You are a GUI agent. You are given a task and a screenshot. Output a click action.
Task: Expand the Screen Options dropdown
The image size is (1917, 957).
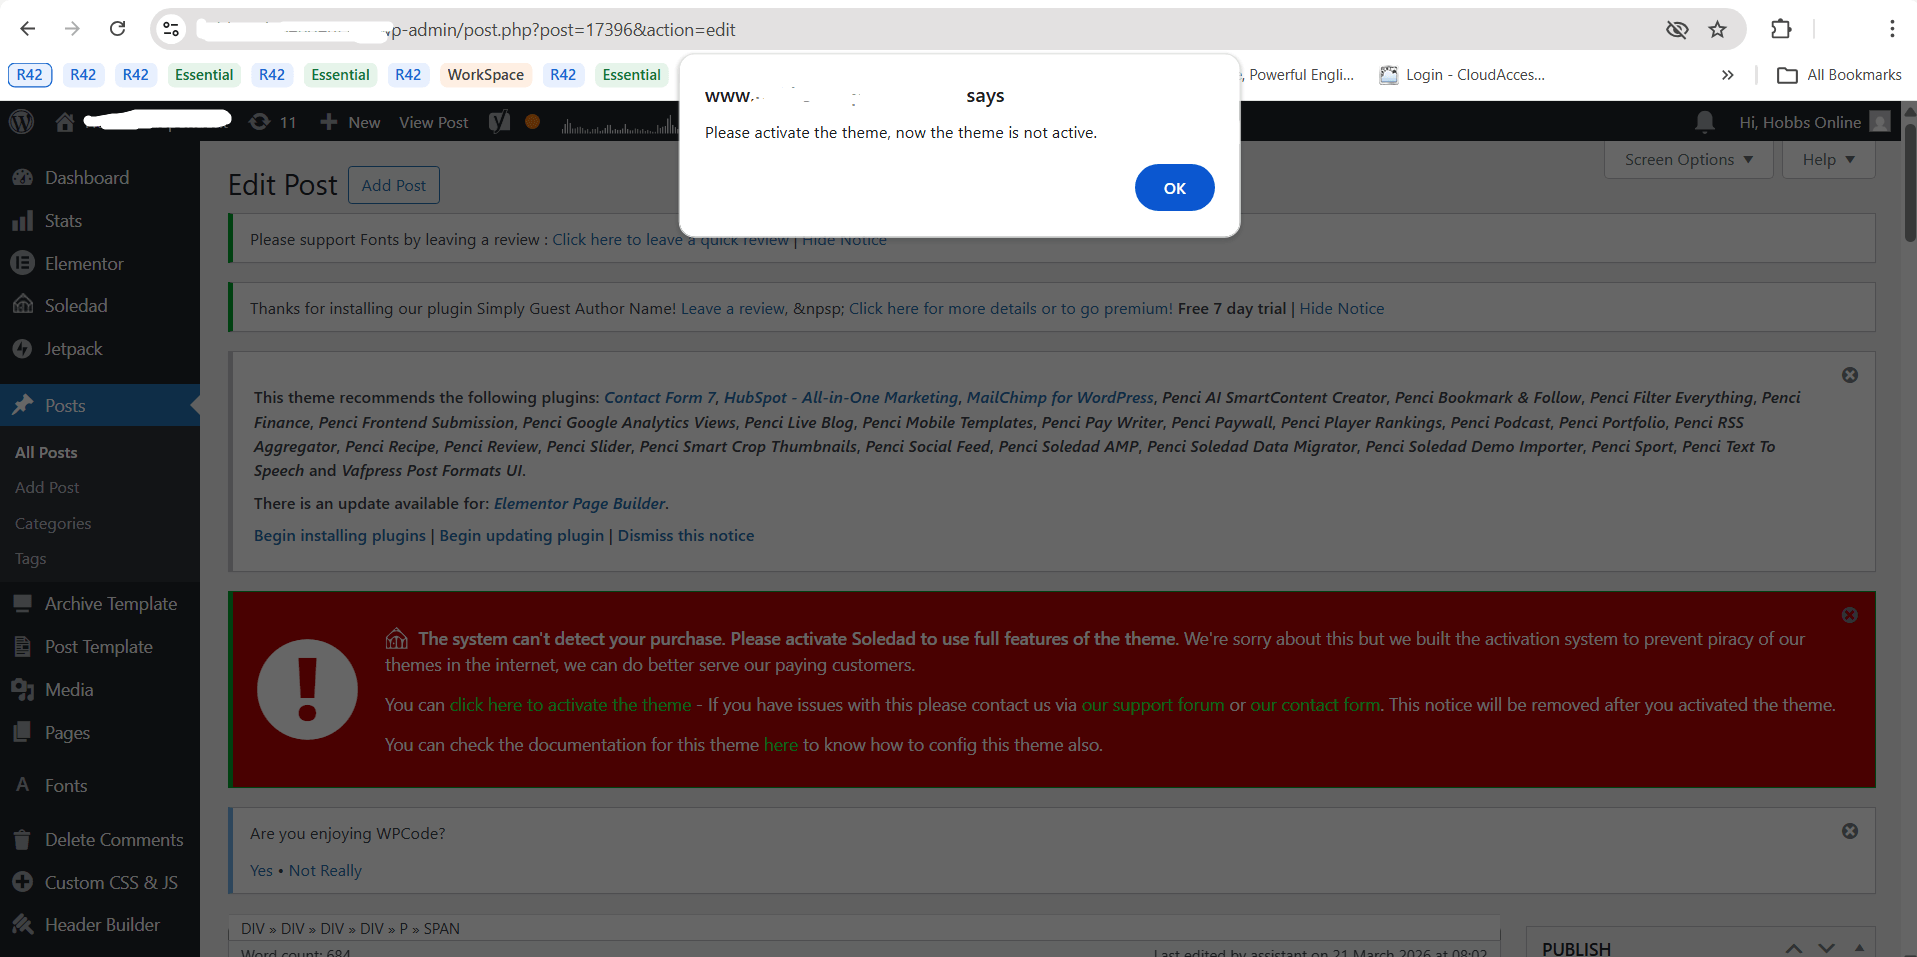pyautogui.click(x=1688, y=160)
